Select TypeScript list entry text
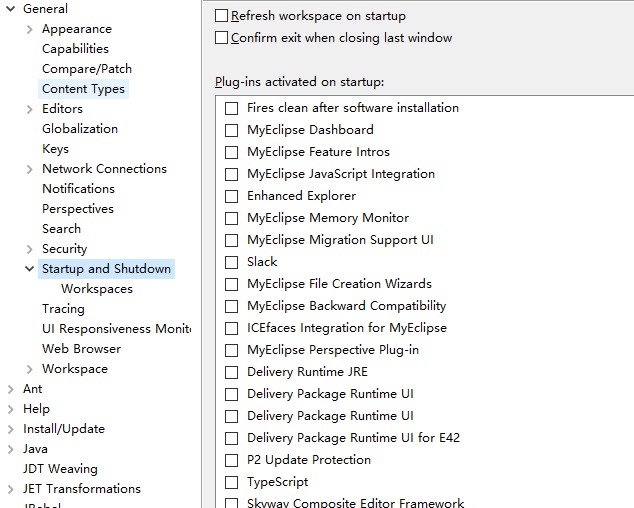This screenshot has height=508, width=634. click(277, 482)
